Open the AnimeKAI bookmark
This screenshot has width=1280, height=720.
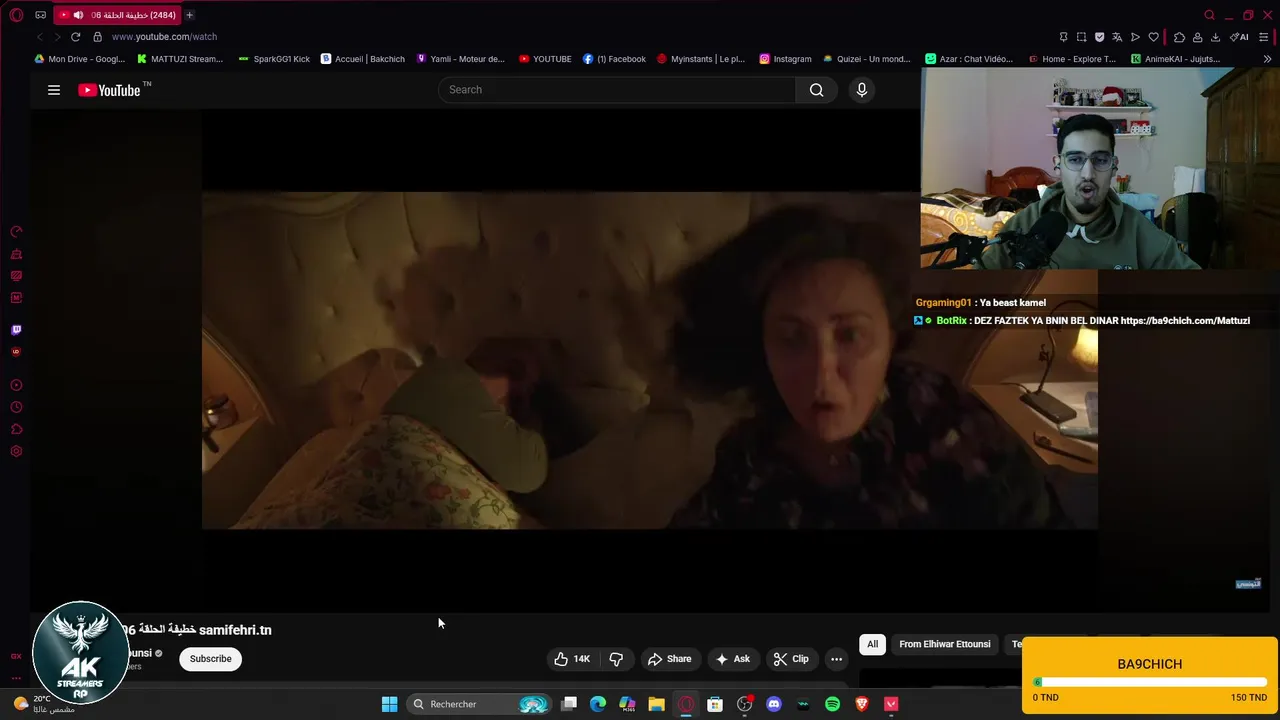click(1175, 59)
